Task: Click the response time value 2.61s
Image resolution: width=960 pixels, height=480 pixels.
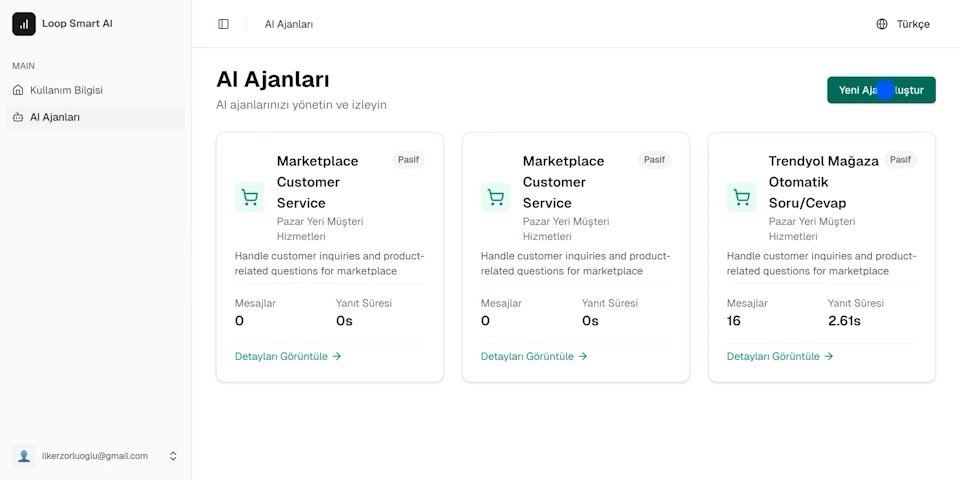Action: coord(844,321)
